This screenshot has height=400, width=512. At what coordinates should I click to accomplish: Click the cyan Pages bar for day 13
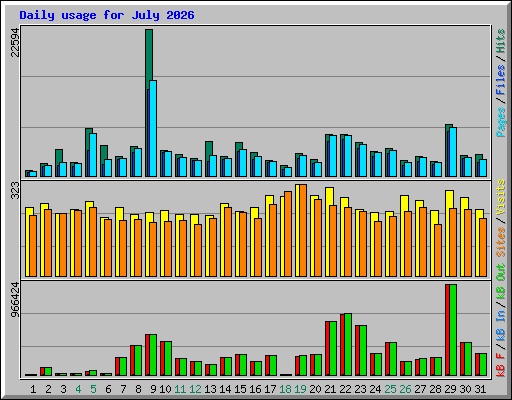pos(213,166)
